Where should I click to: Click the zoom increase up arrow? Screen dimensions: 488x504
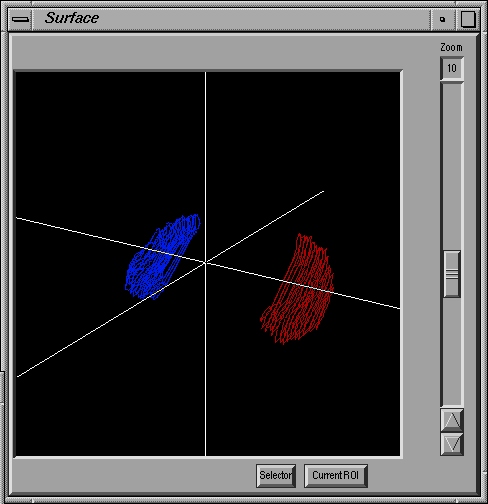(x=452, y=420)
